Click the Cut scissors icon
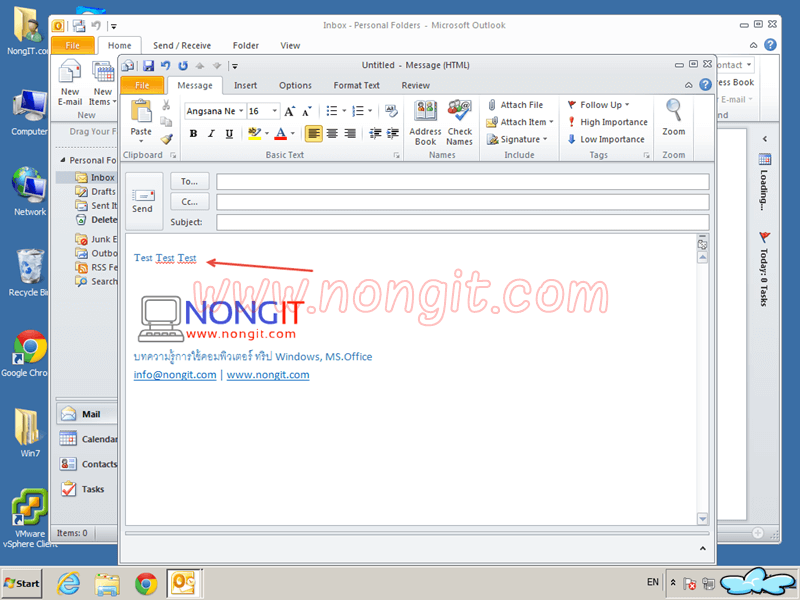Viewport: 800px width, 600px height. pyautogui.click(x=166, y=106)
